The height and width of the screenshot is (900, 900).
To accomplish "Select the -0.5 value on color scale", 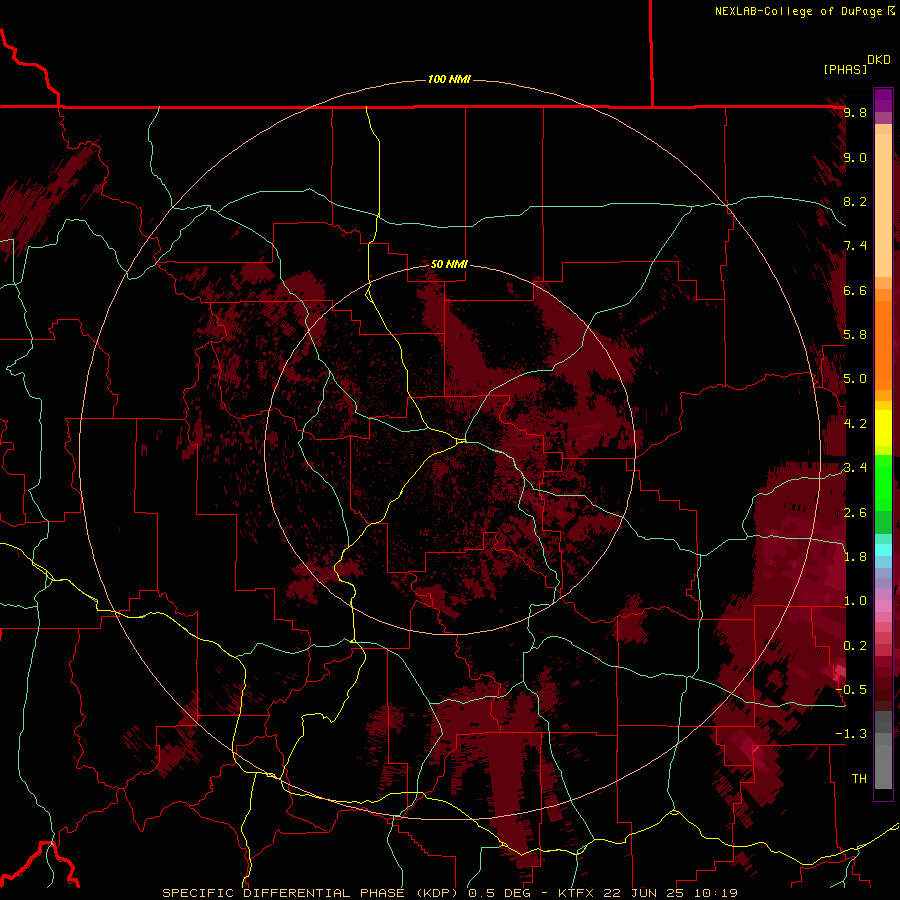I will point(851,689).
